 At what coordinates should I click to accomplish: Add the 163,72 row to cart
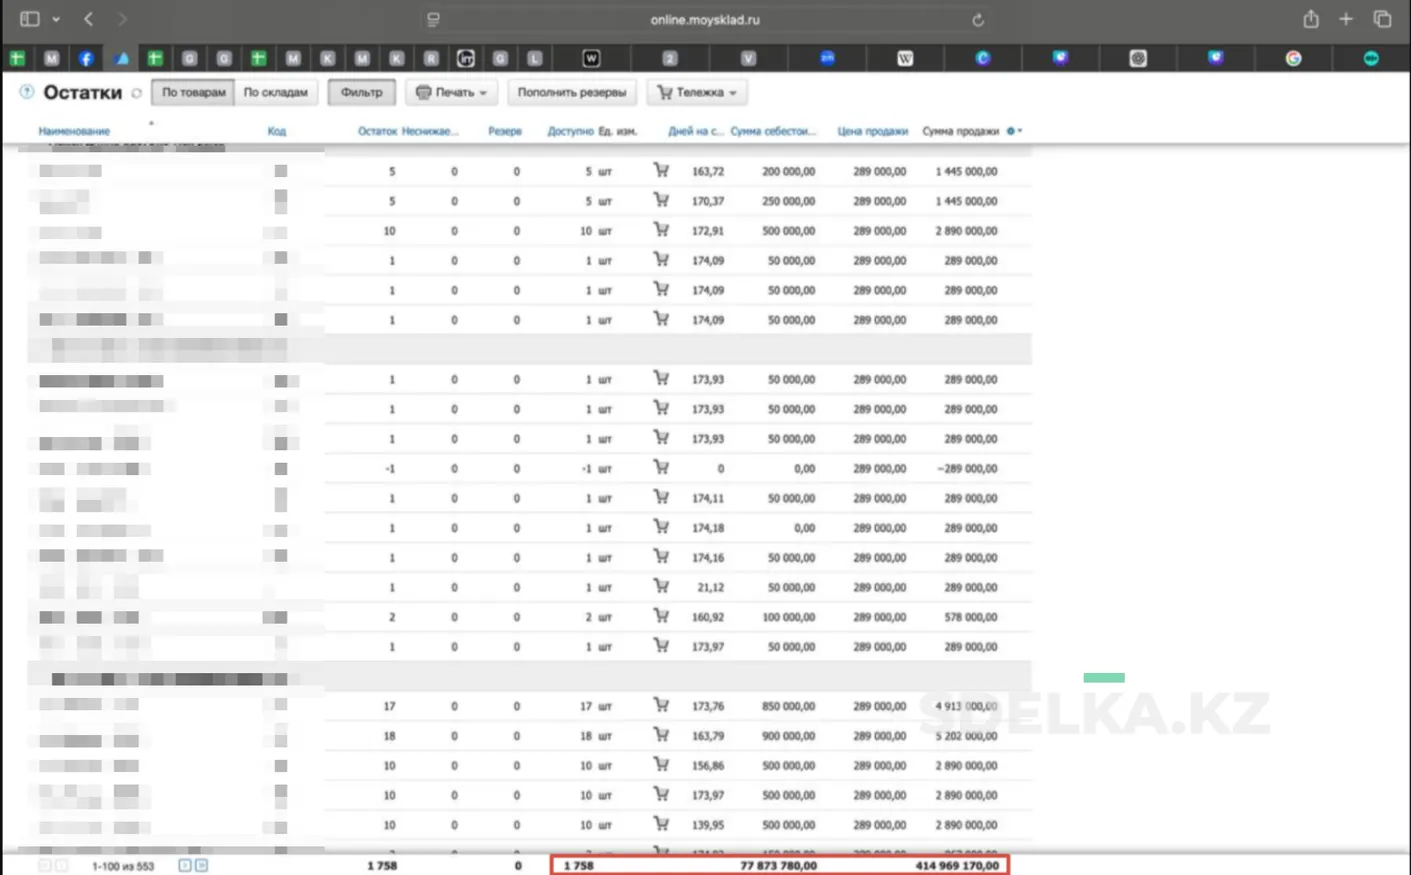coord(661,170)
